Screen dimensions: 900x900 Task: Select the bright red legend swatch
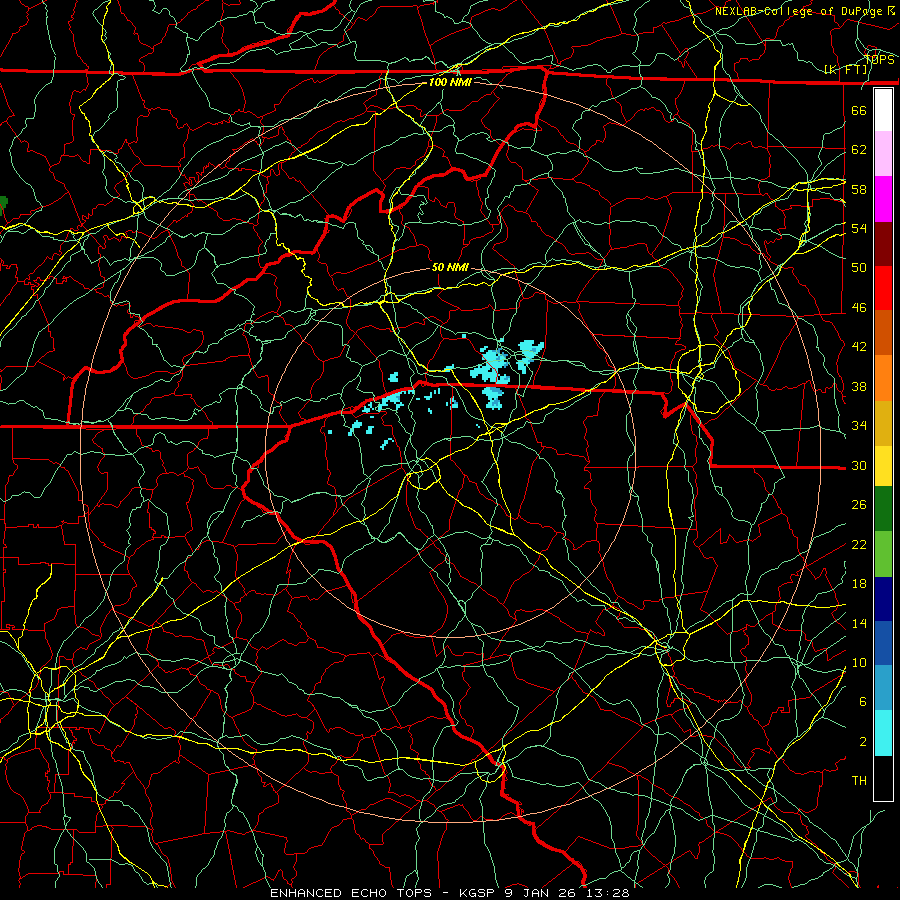[883, 288]
